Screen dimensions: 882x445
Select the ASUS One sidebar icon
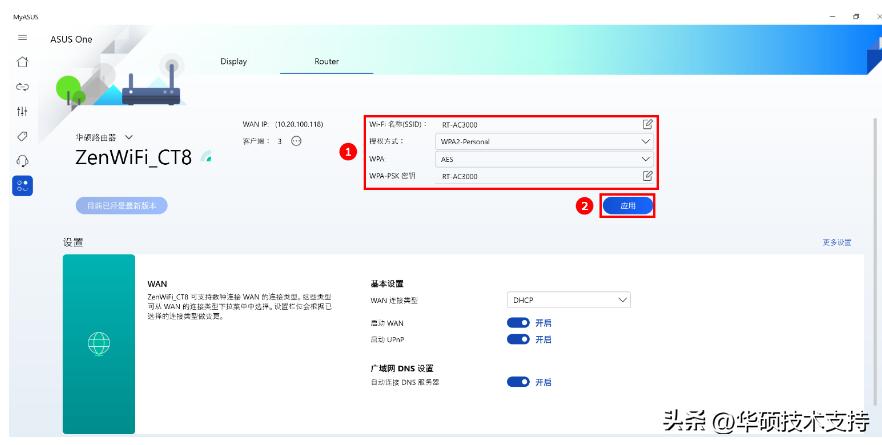click(x=22, y=186)
